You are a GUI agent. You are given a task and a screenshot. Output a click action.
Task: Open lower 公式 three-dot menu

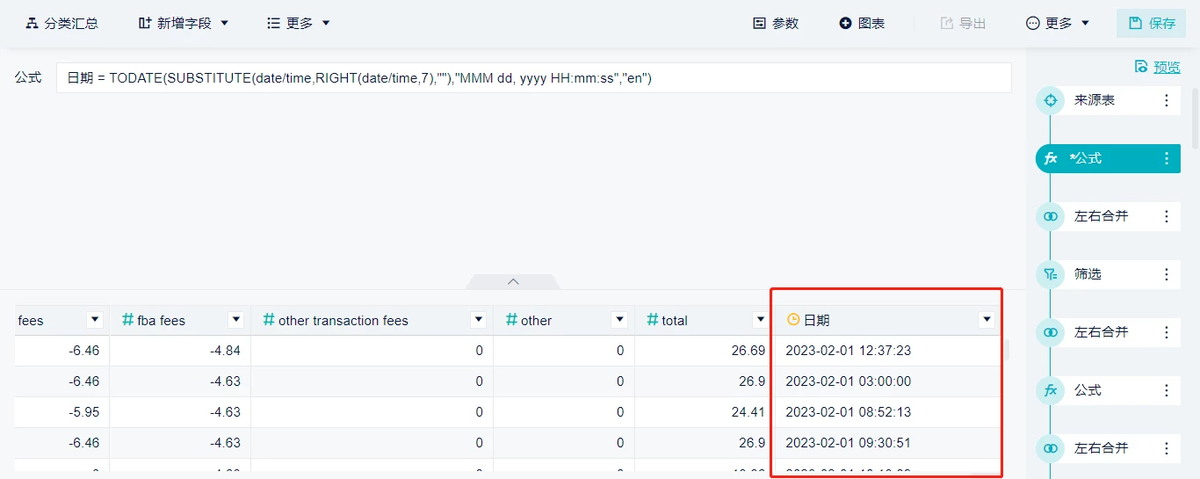tap(1166, 390)
